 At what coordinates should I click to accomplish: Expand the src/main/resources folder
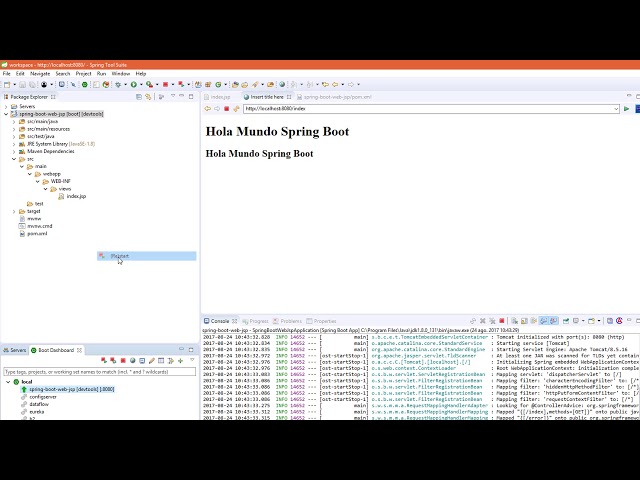pos(14,129)
